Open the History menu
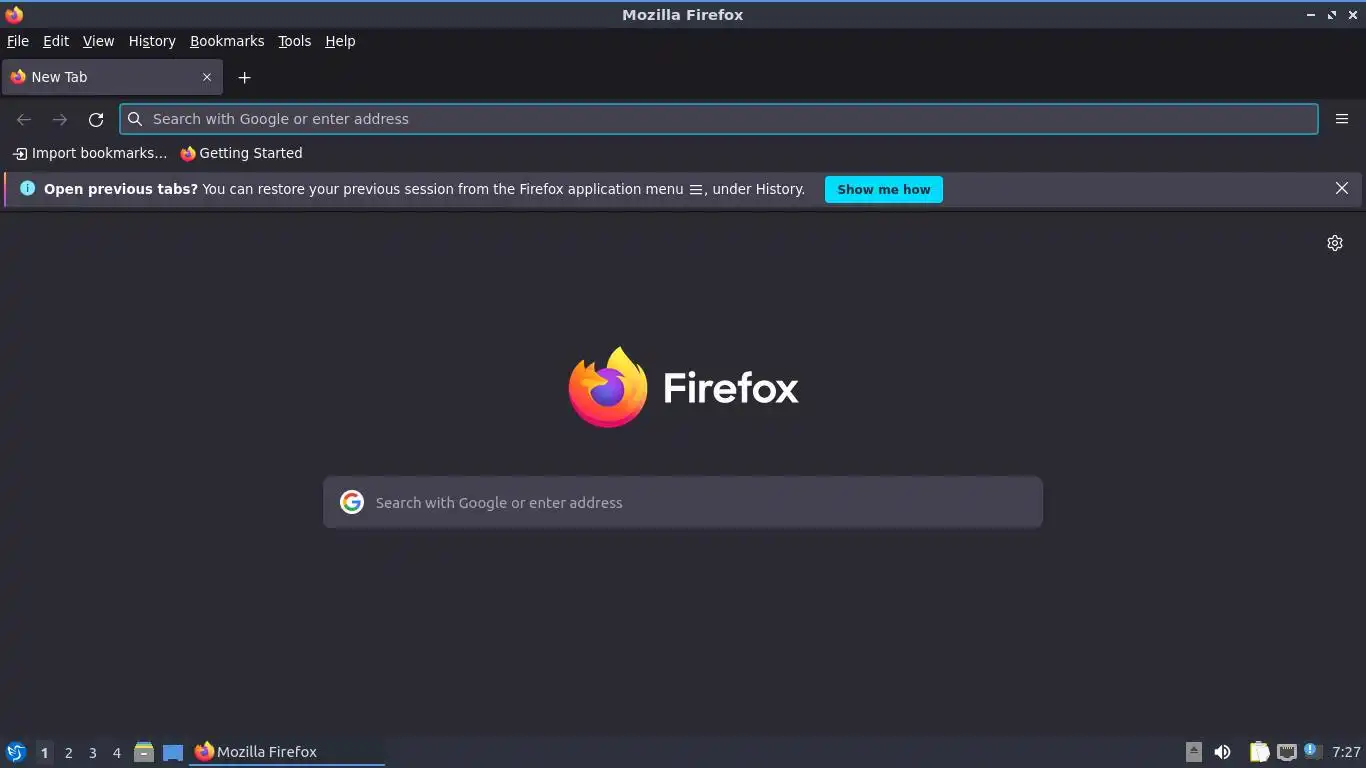The width and height of the screenshot is (1366, 768). point(152,41)
